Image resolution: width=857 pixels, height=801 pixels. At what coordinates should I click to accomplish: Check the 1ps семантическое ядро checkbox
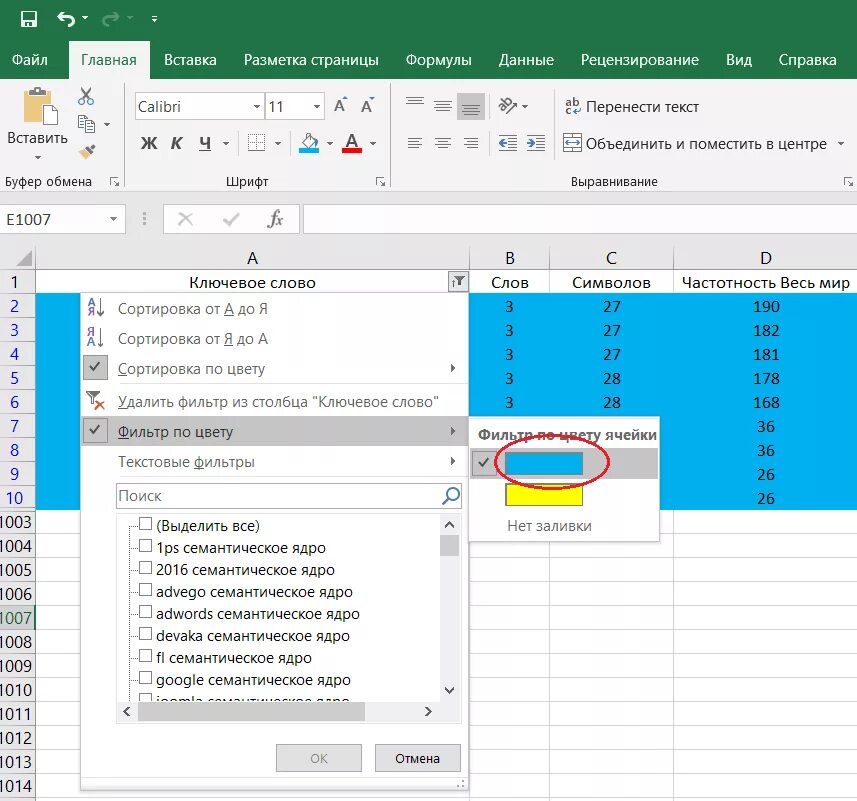[x=145, y=546]
